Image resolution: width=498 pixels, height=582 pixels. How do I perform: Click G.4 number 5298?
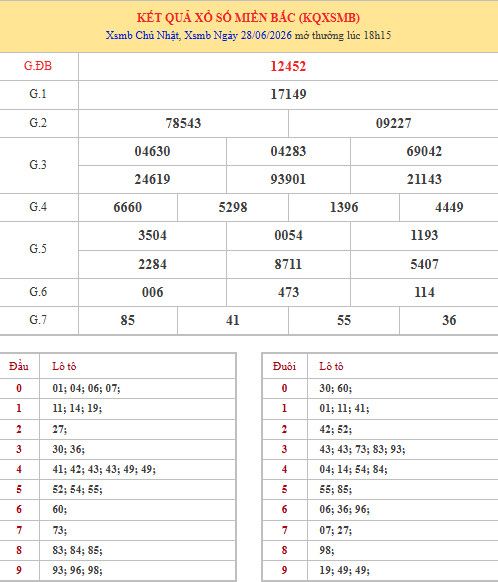[x=233, y=207]
